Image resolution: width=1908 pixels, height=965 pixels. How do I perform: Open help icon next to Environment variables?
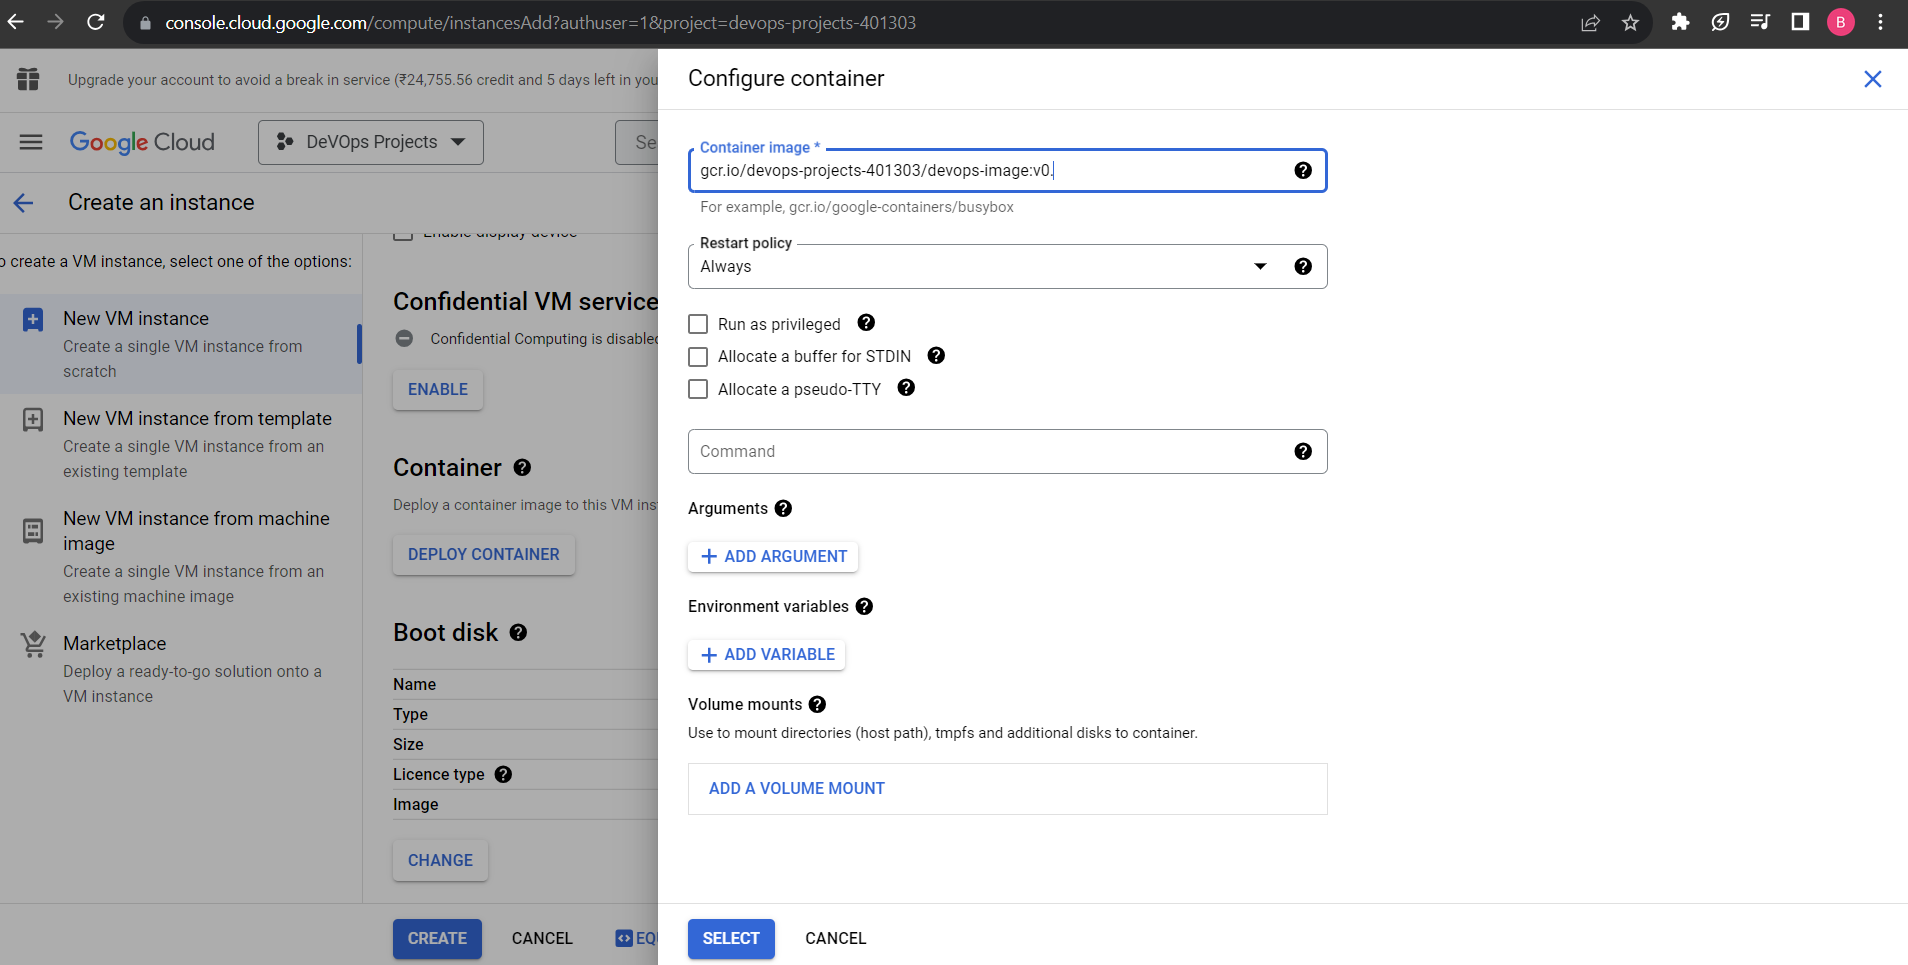[x=864, y=606]
